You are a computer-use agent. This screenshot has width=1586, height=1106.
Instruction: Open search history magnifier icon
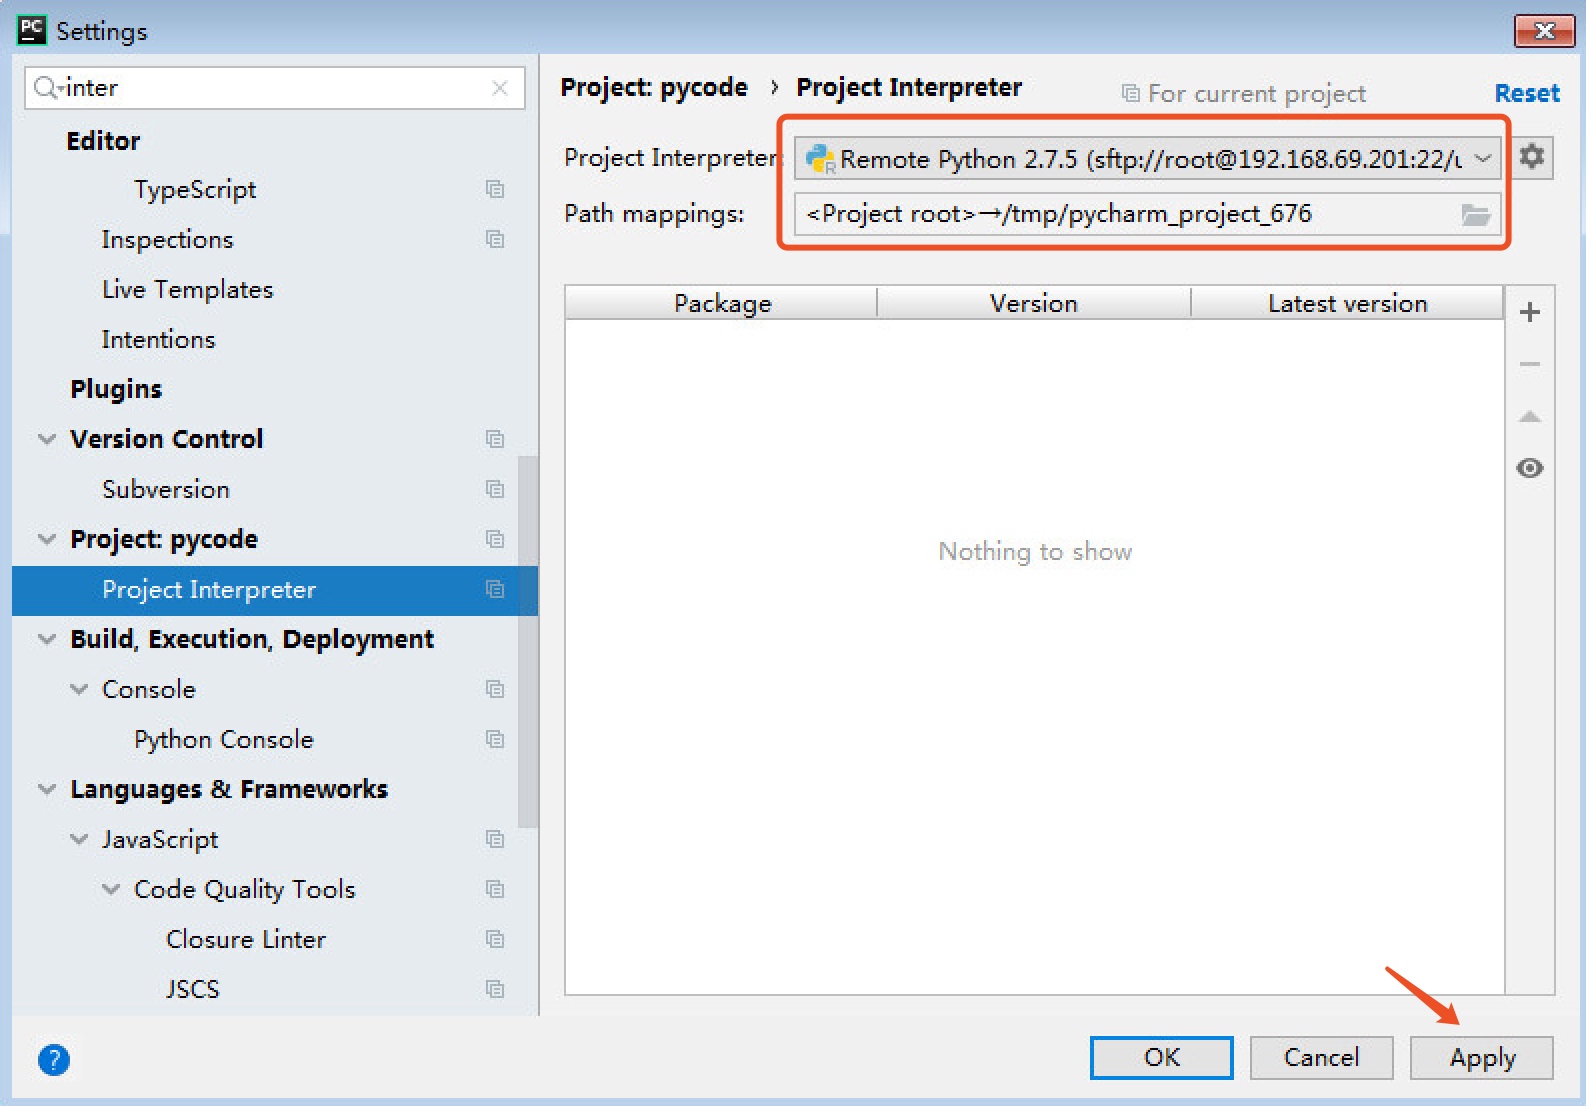[x=47, y=88]
